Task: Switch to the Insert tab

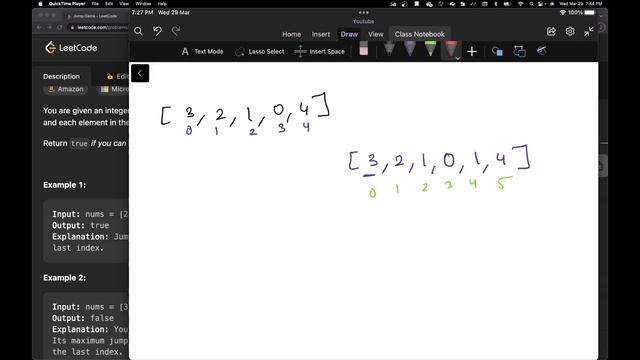Action: (x=321, y=34)
